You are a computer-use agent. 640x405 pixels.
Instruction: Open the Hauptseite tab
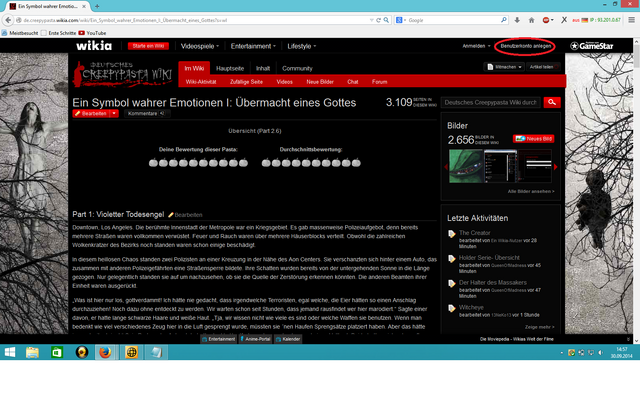pos(230,69)
